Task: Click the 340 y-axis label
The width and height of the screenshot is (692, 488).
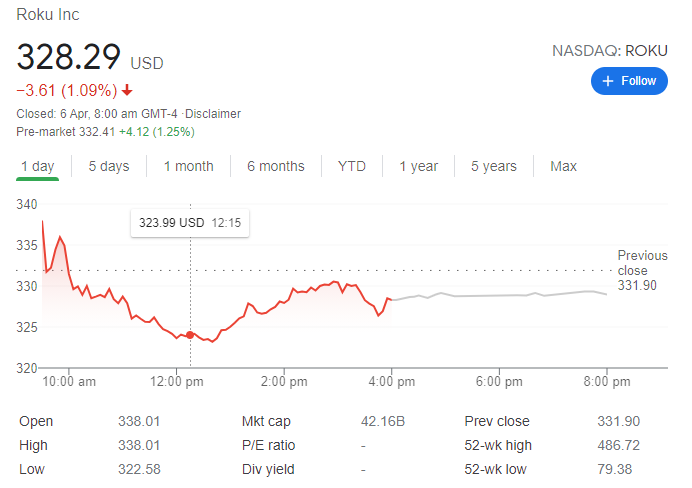Action: (27, 204)
